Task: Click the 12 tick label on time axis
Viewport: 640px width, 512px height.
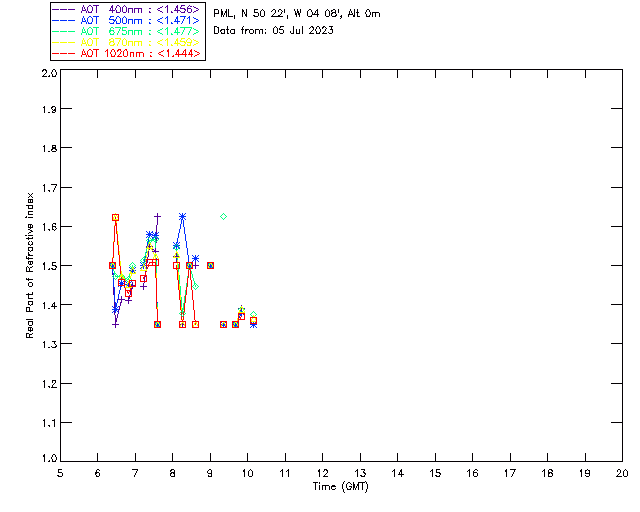Action: 322,473
